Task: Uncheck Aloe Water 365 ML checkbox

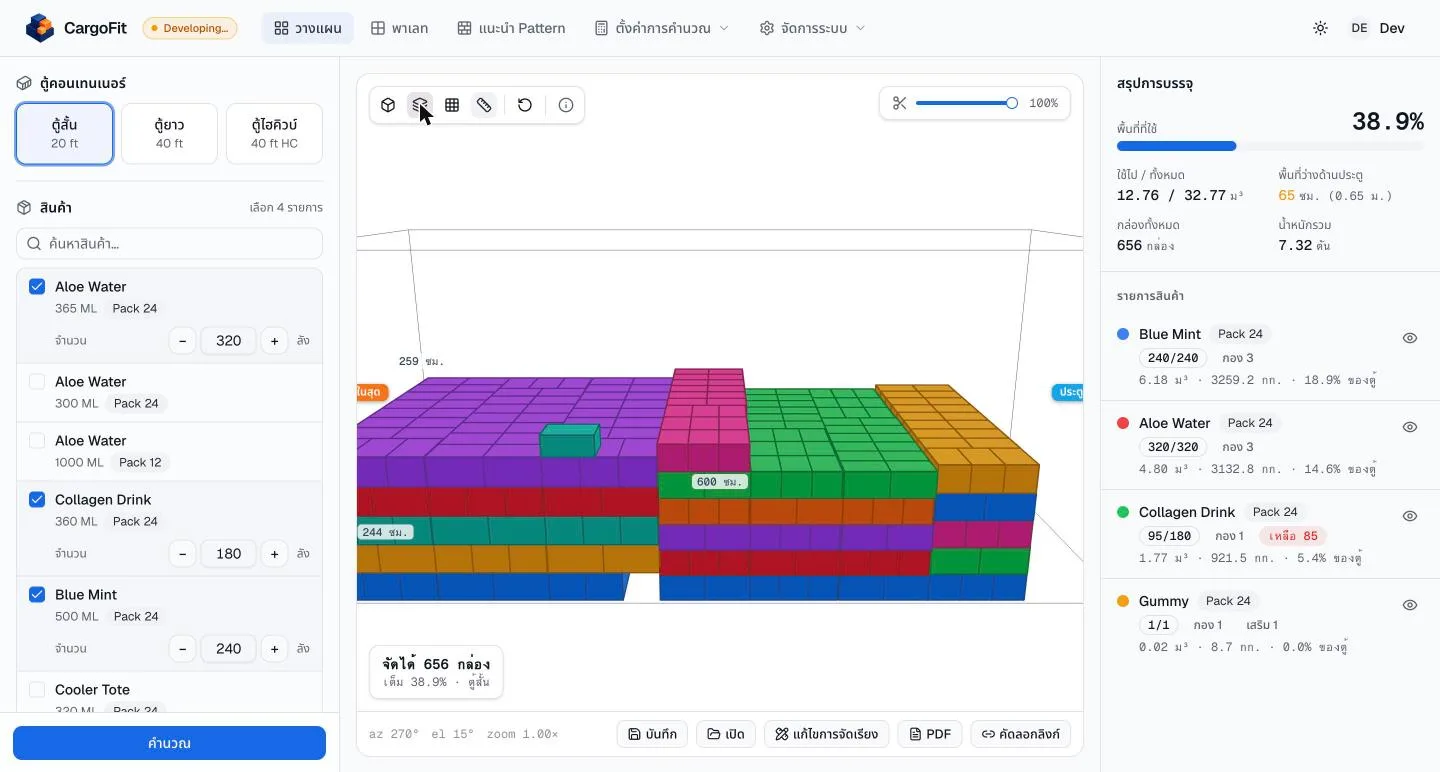Action: point(37,287)
